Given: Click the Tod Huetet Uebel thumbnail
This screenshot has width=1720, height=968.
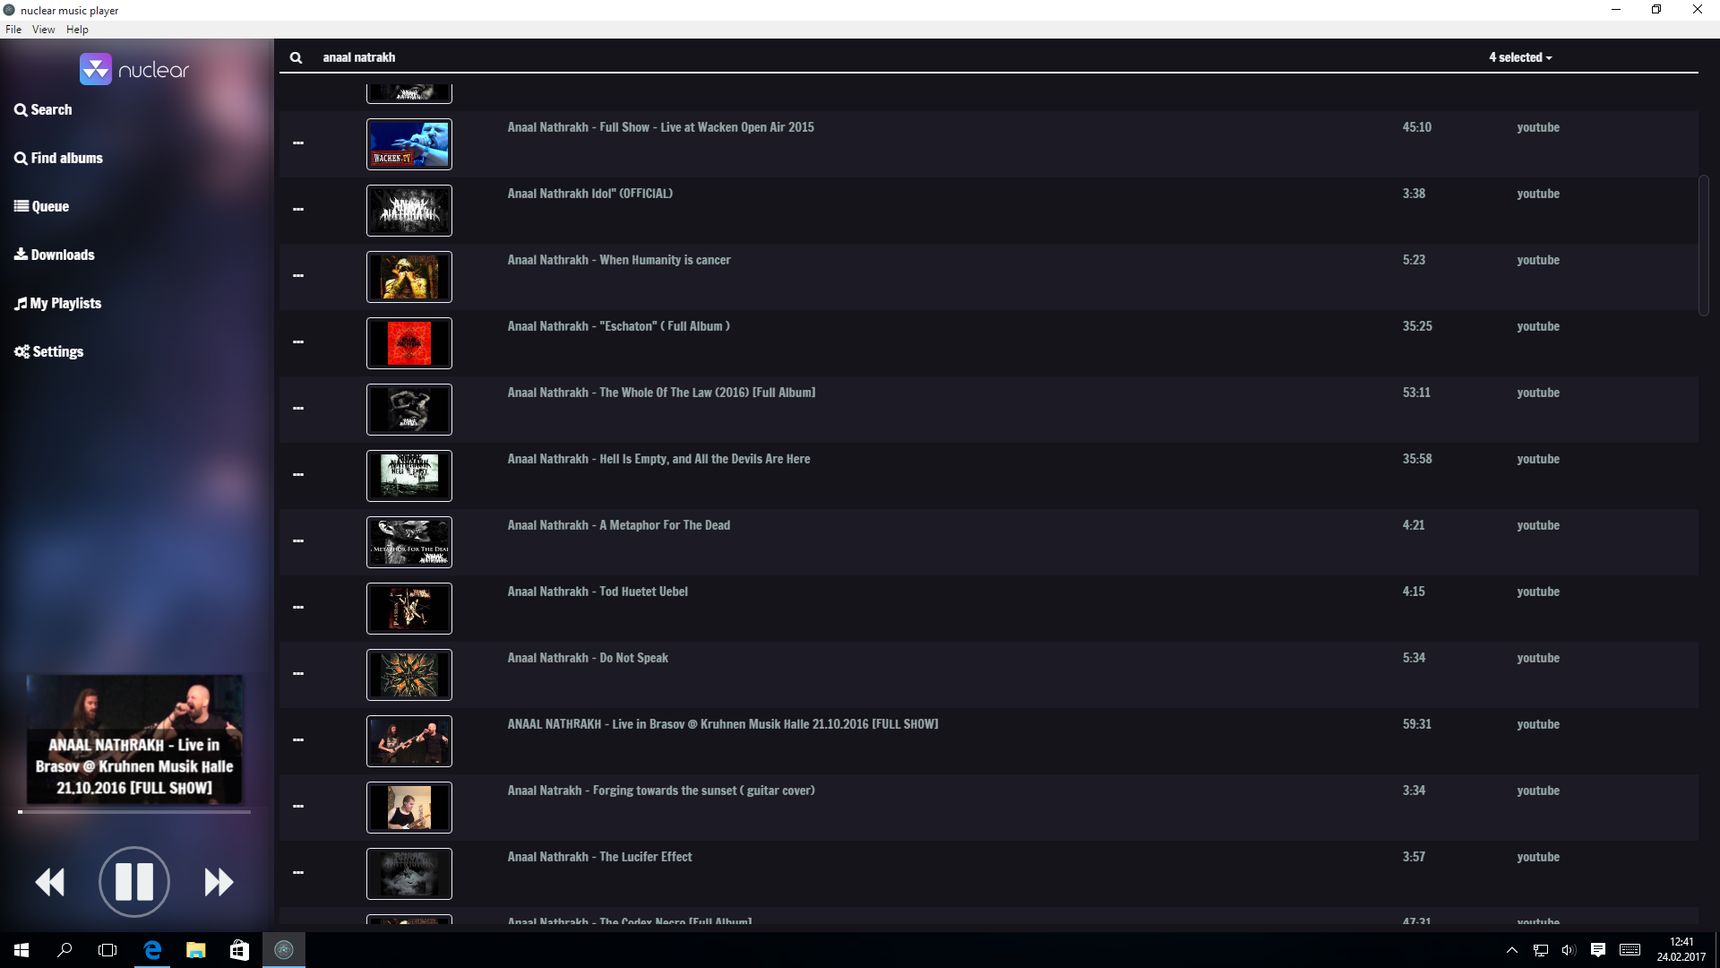Looking at the screenshot, I should click(x=409, y=608).
